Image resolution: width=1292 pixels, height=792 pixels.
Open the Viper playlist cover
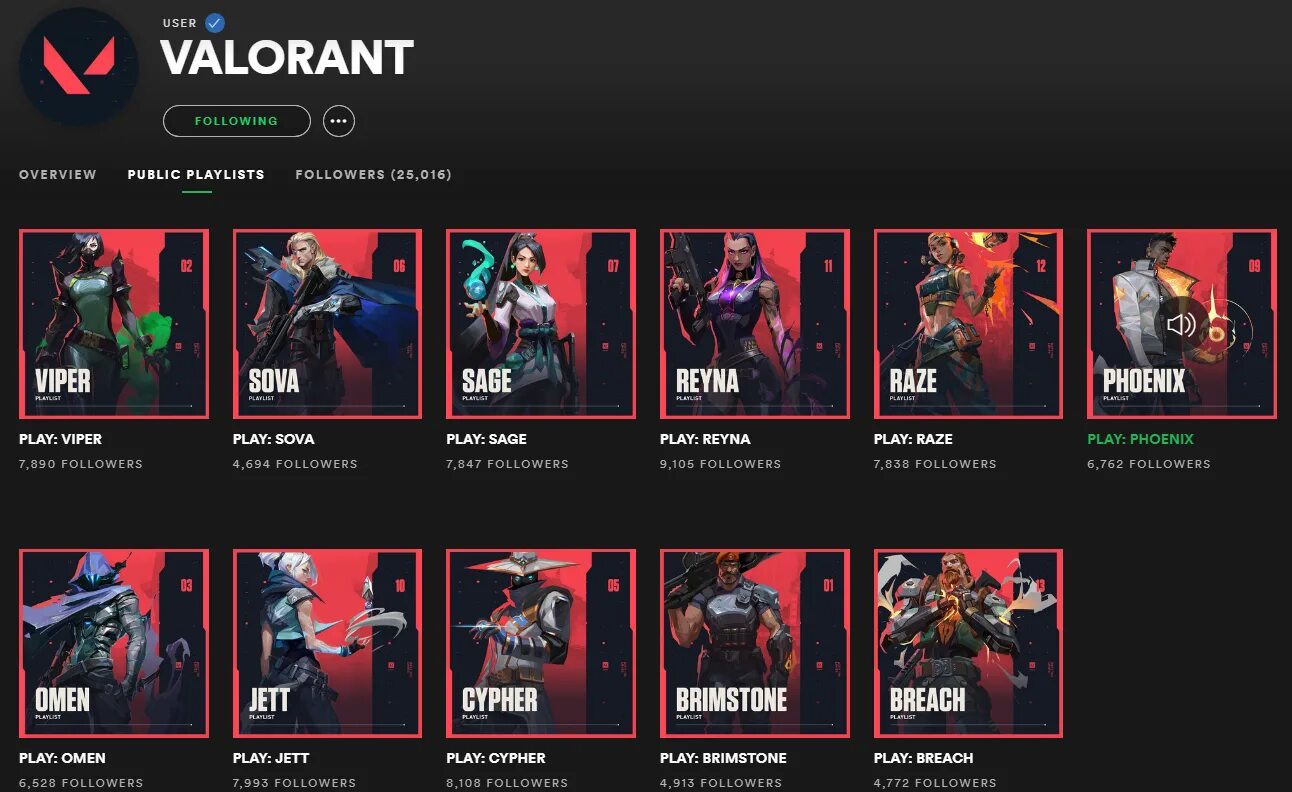point(114,324)
